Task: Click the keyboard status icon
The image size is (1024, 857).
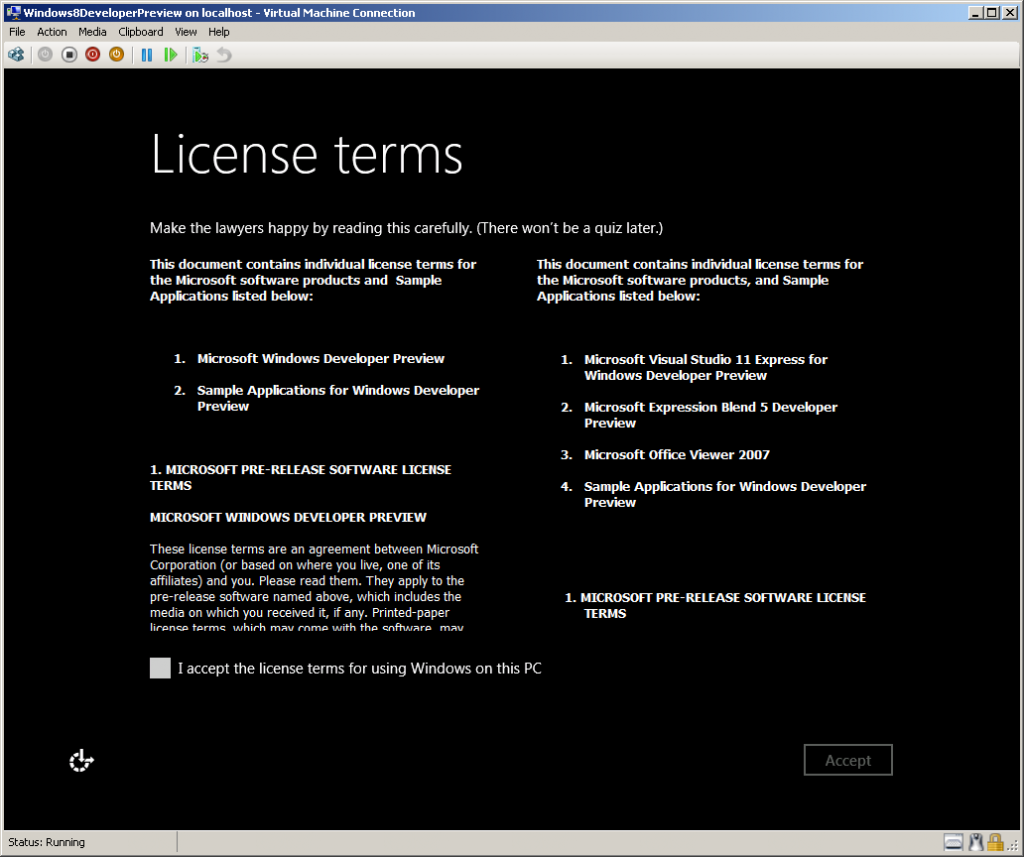Action: [x=953, y=842]
